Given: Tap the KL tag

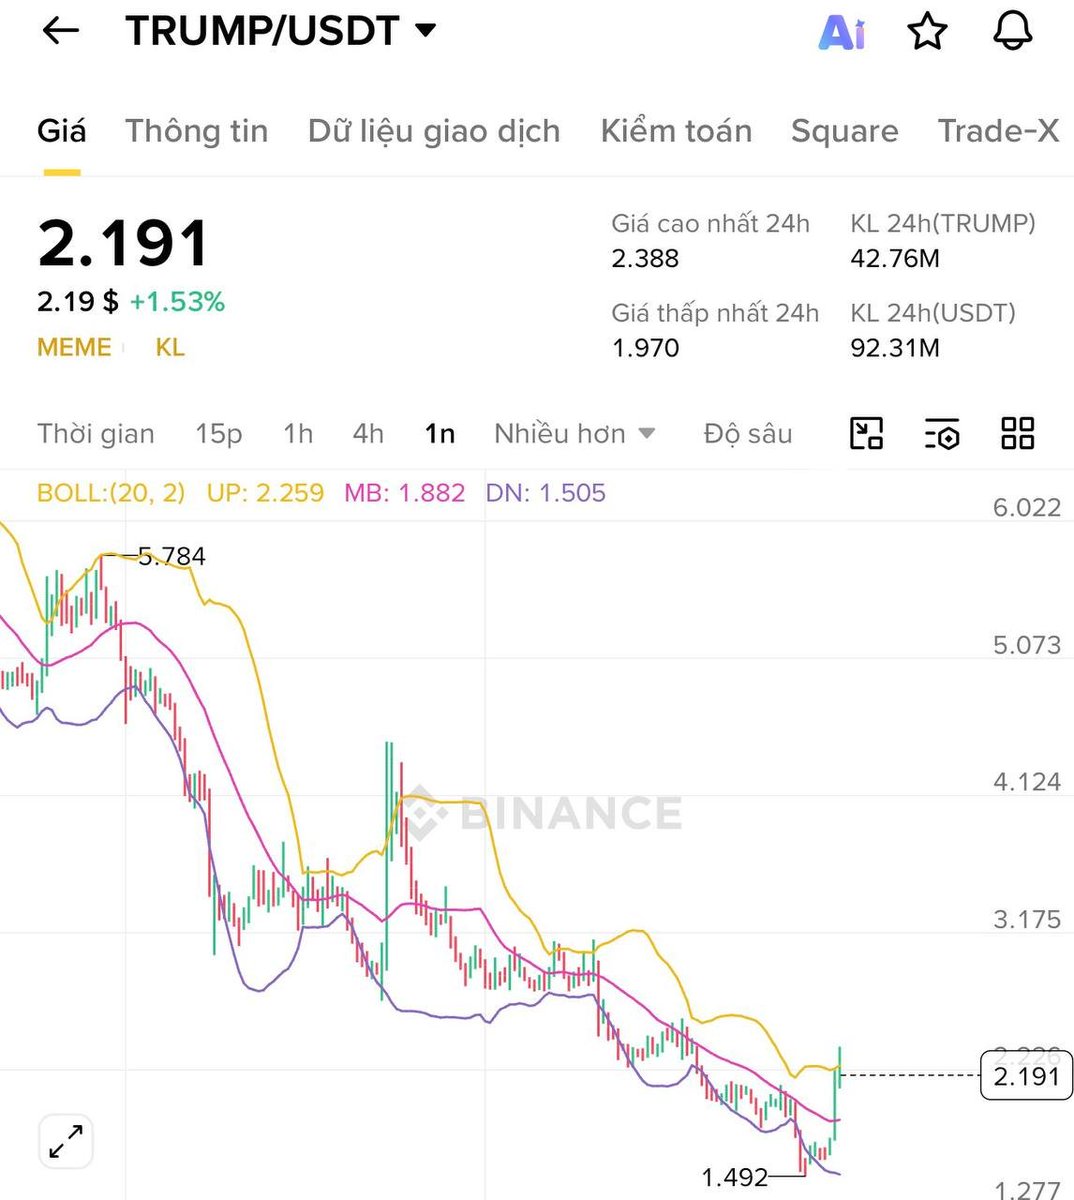Looking at the screenshot, I should click(170, 347).
